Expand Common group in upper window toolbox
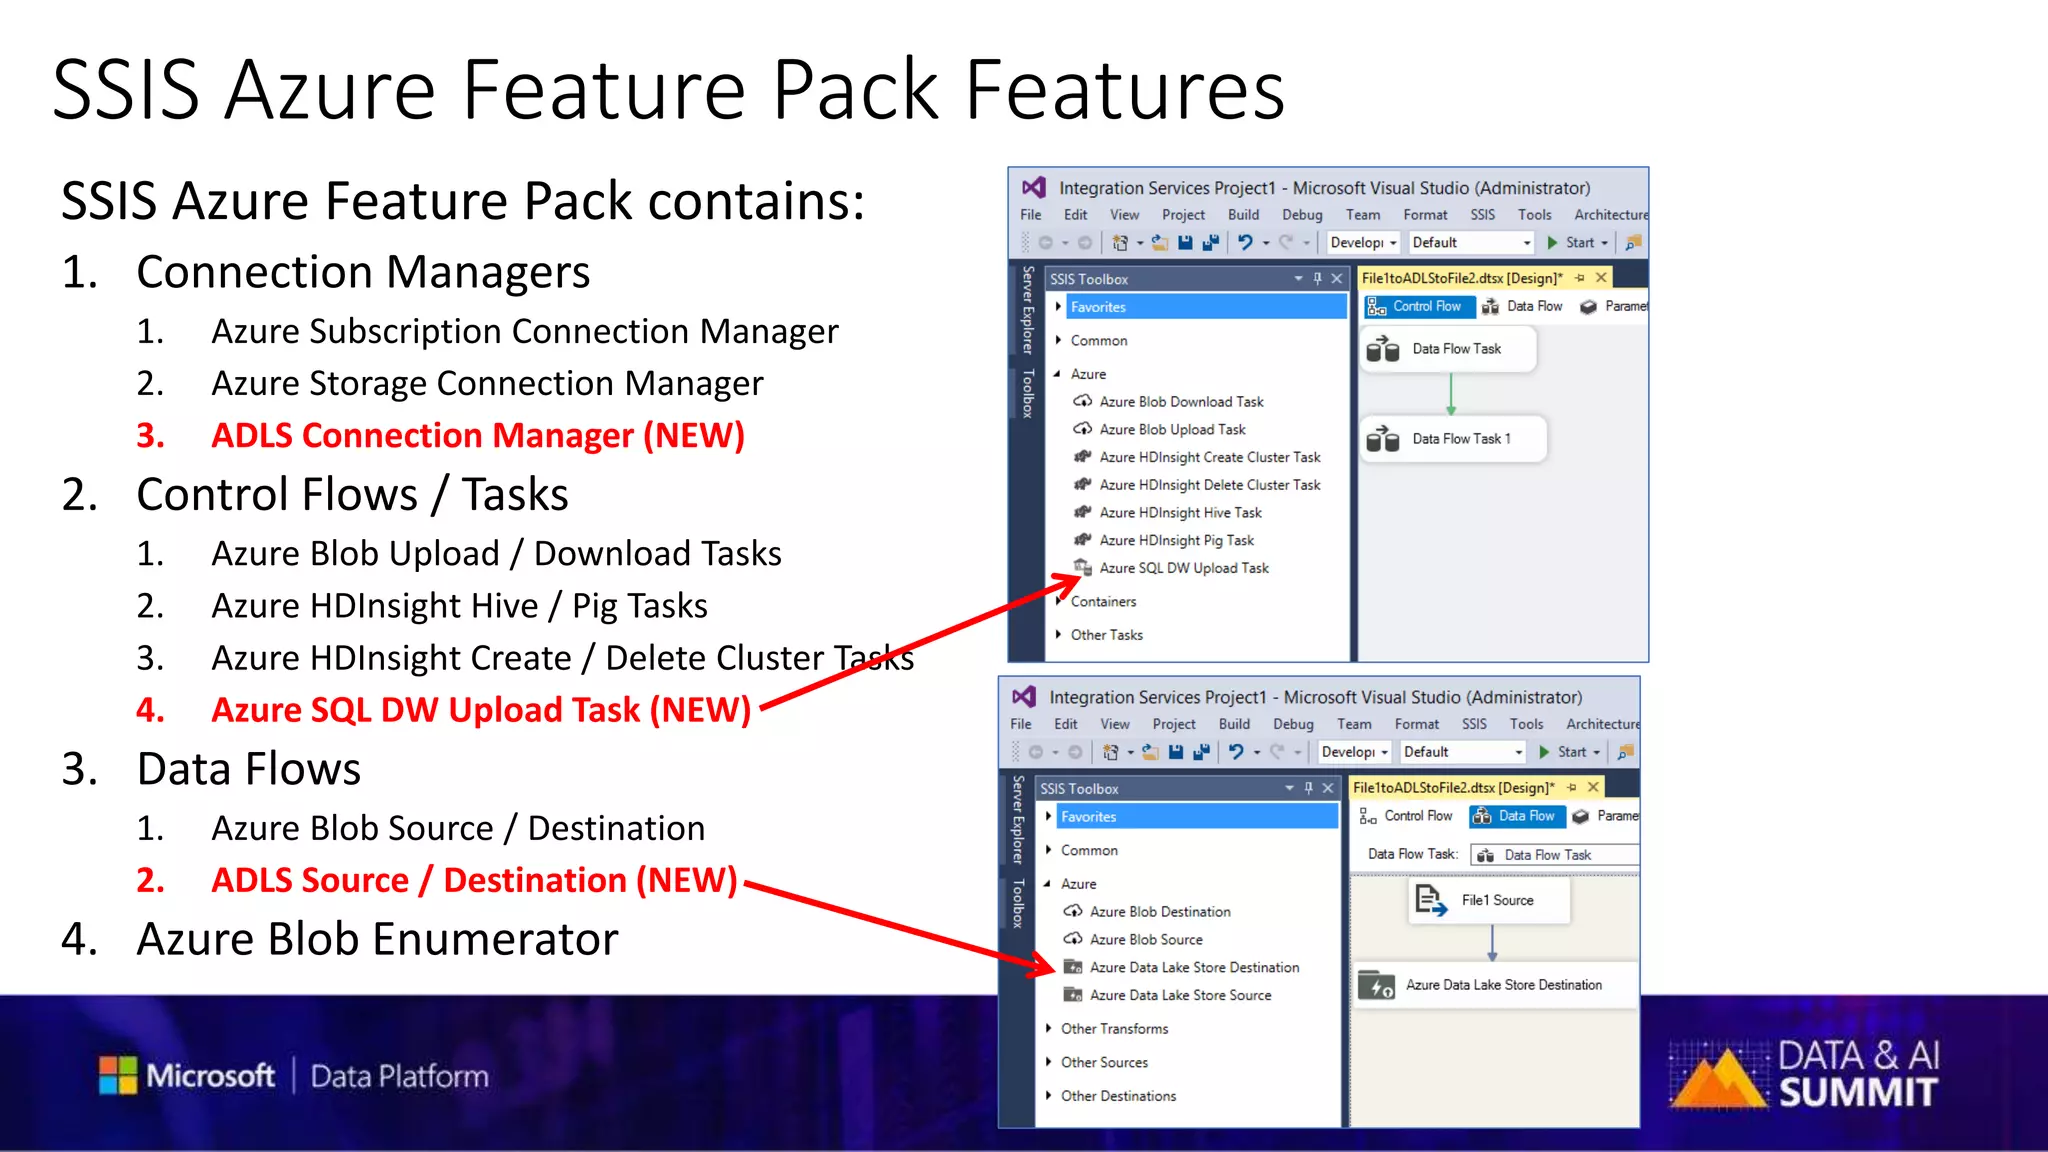Screen dimensions: 2048x1152 pyautogui.click(x=1058, y=341)
